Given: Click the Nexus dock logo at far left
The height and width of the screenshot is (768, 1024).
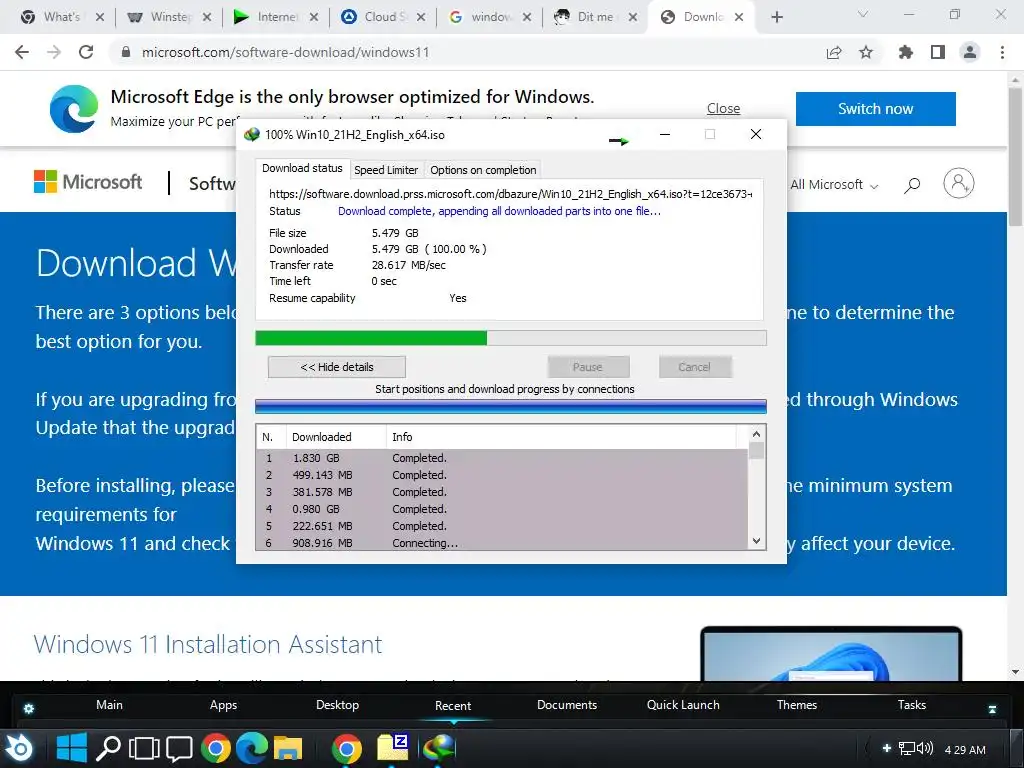Looking at the screenshot, I should (18, 748).
